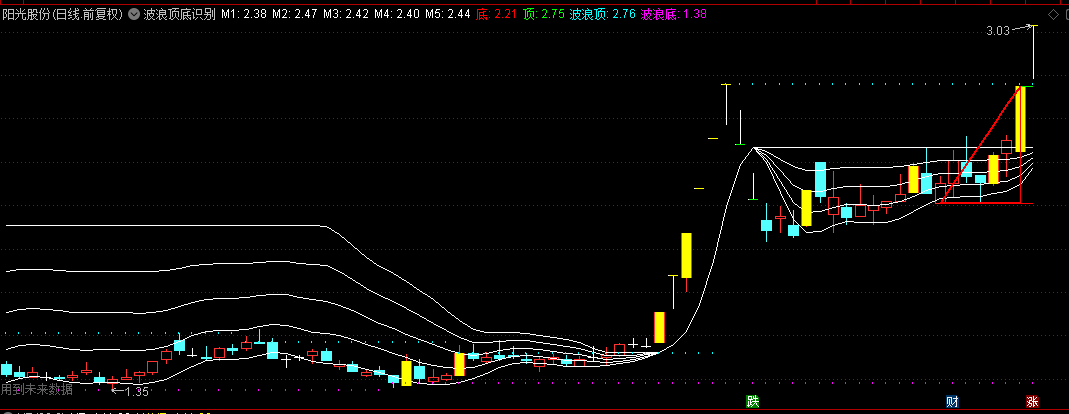Click the M2: 2.47 value
1069x414 pixels.
(x=295, y=14)
